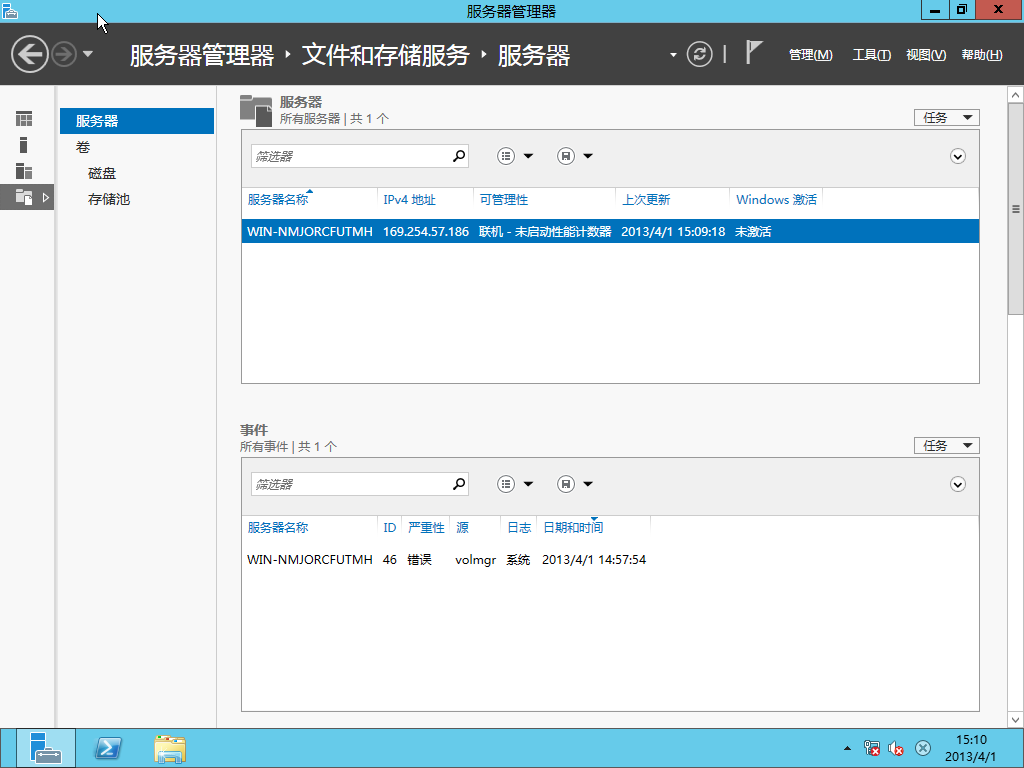The width and height of the screenshot is (1024, 768).
Task: Sort by IPv4 地址 column
Action: point(409,200)
